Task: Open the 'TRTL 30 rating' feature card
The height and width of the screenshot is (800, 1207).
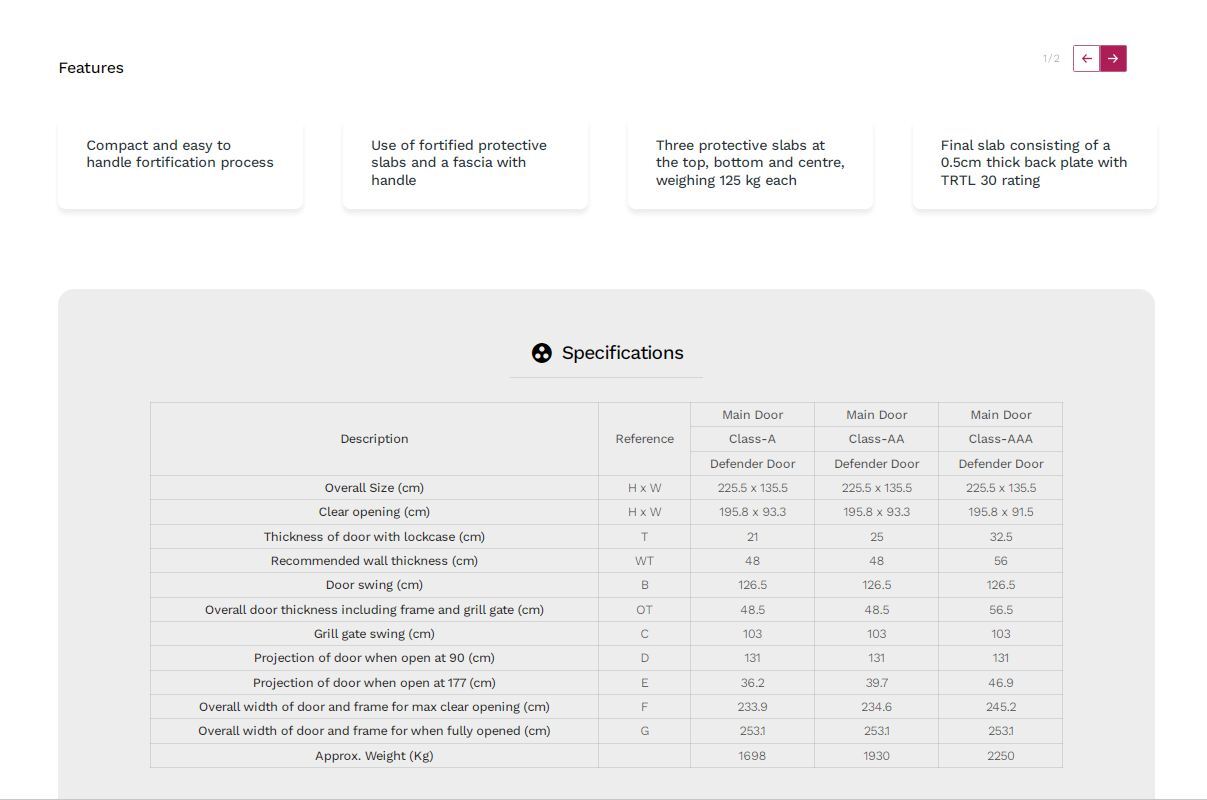Action: [1035, 164]
